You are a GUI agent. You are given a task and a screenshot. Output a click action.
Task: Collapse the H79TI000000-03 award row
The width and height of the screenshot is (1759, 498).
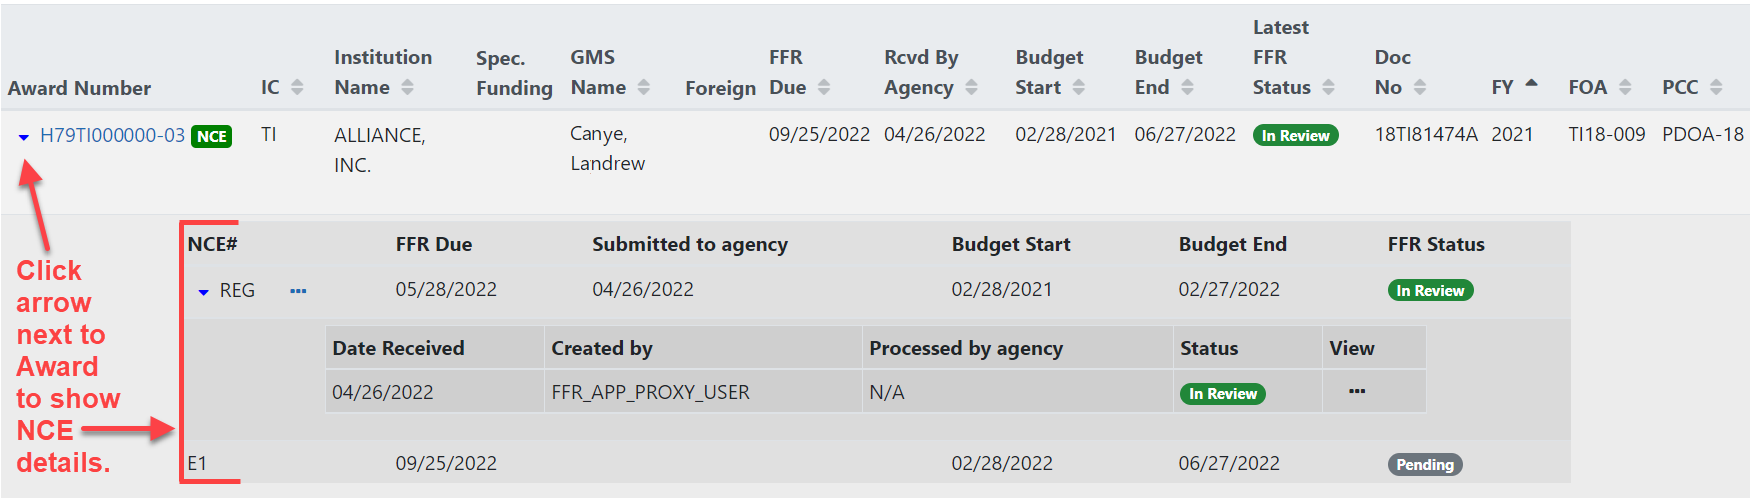pyautogui.click(x=24, y=137)
